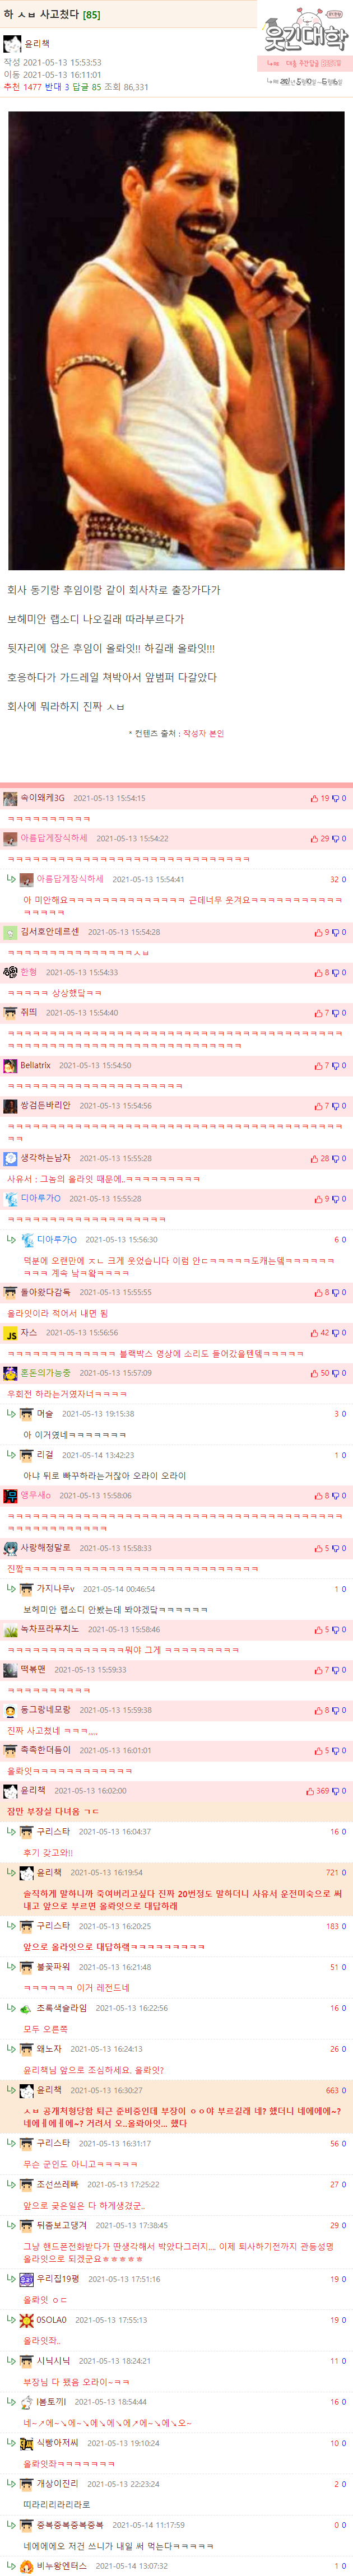Click thumbs-down icon on 아름답게장식하세's first comment
353x2576 pixels.
click(335, 839)
